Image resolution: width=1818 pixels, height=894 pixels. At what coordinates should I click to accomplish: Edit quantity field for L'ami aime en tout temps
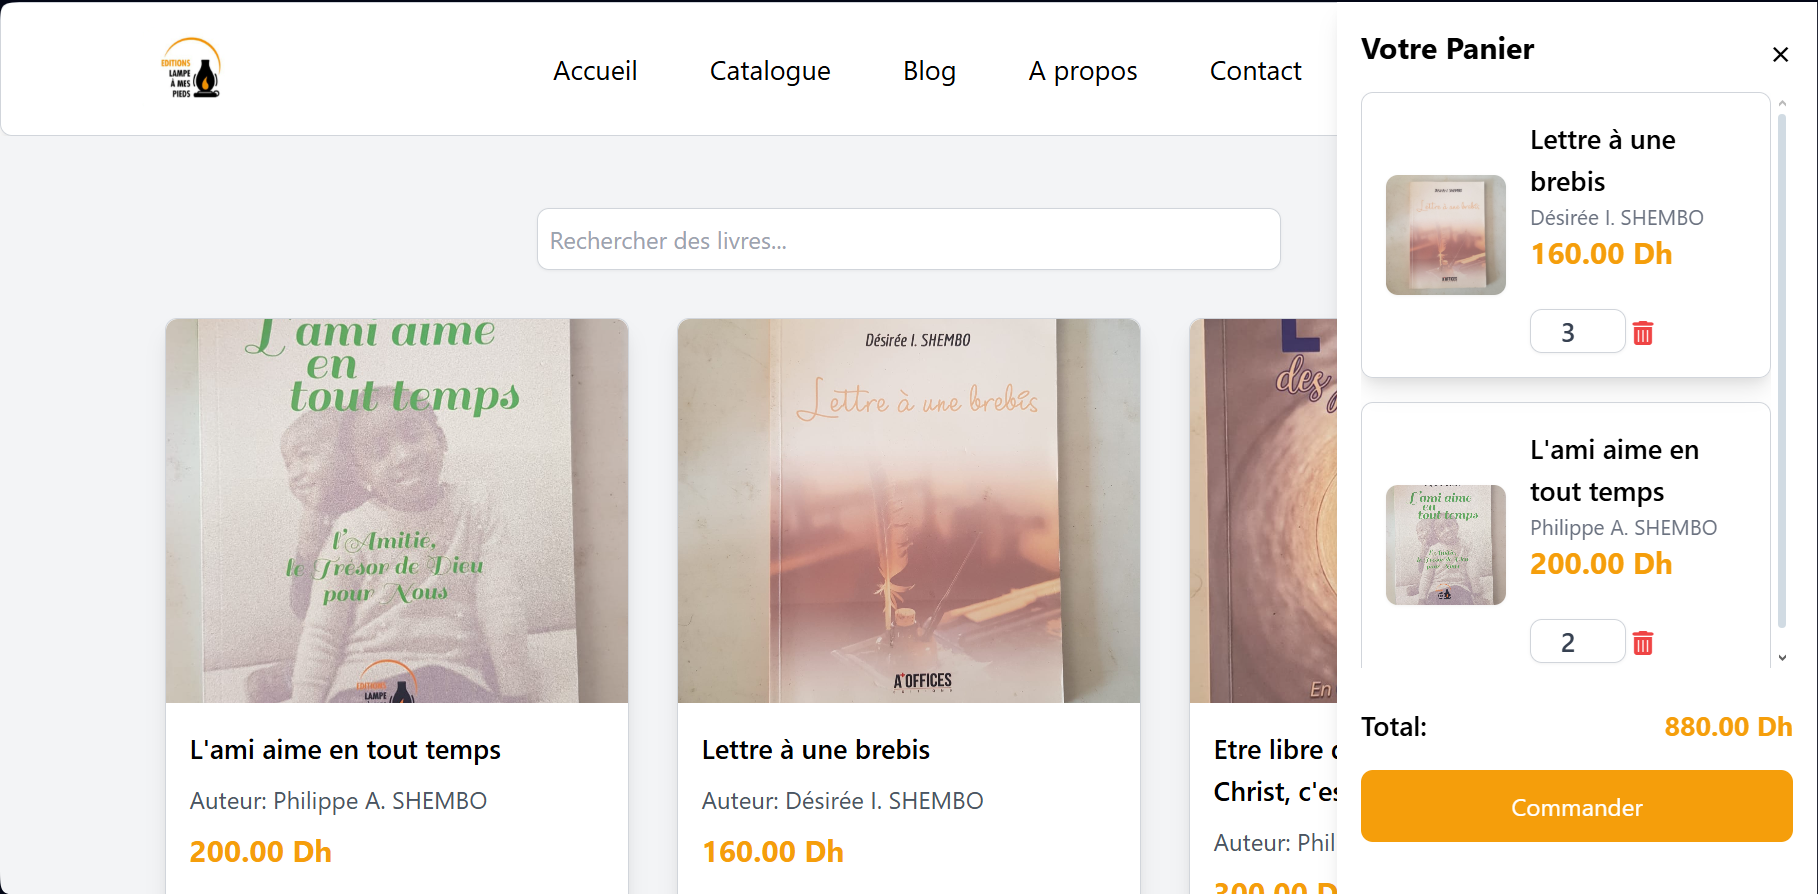tap(1576, 642)
